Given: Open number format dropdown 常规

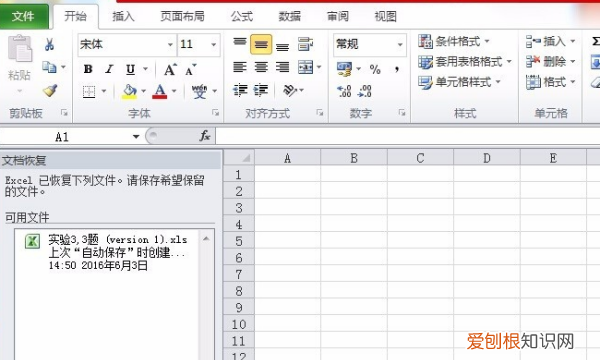Looking at the screenshot, I should pyautogui.click(x=400, y=44).
